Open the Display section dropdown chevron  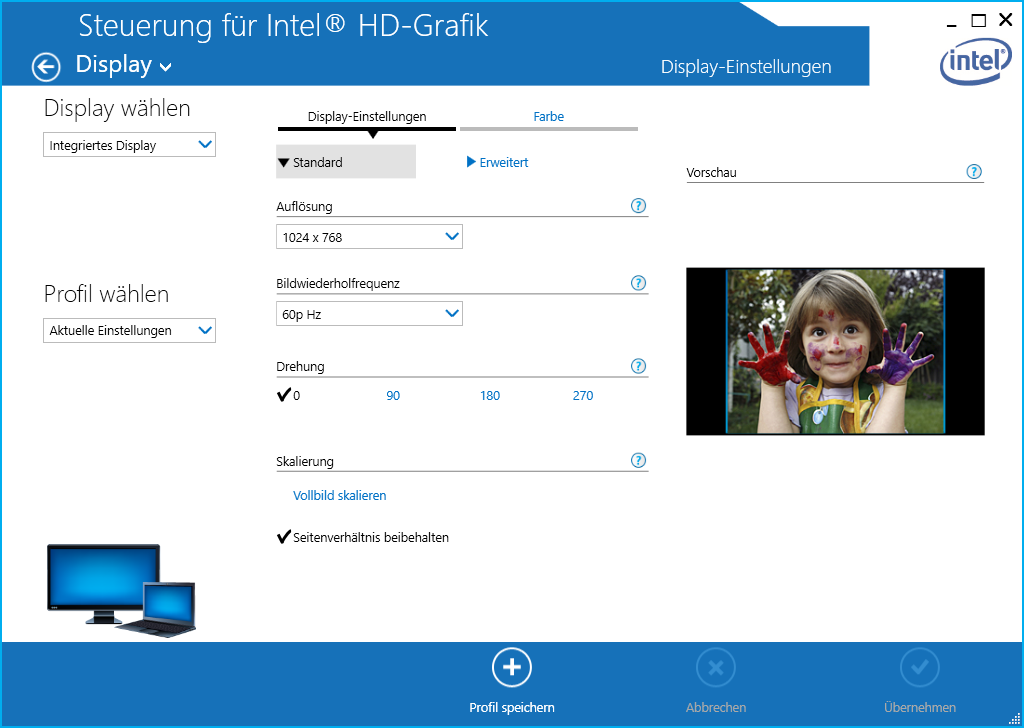coord(166,67)
